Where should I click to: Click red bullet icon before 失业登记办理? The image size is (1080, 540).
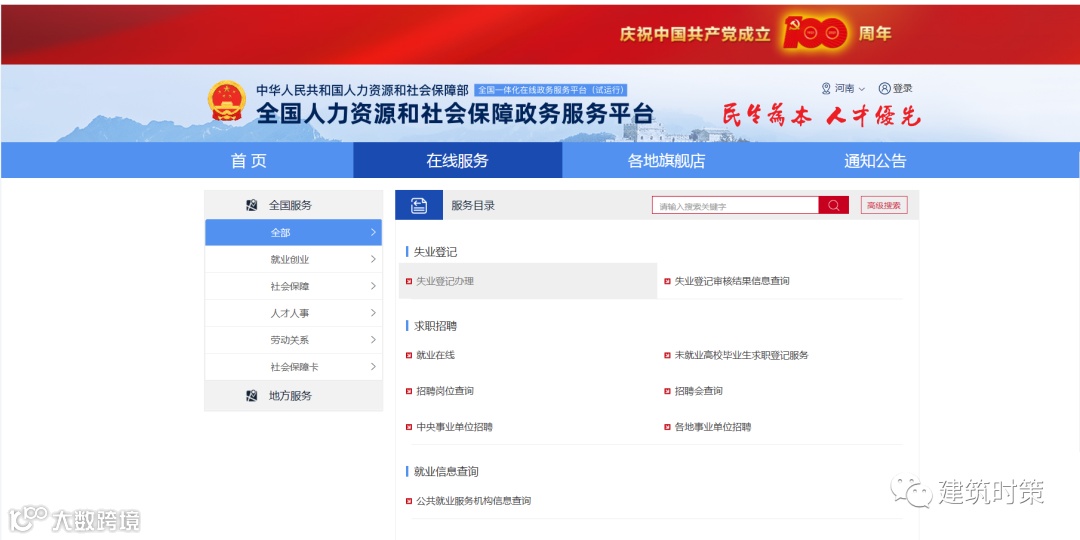[409, 281]
